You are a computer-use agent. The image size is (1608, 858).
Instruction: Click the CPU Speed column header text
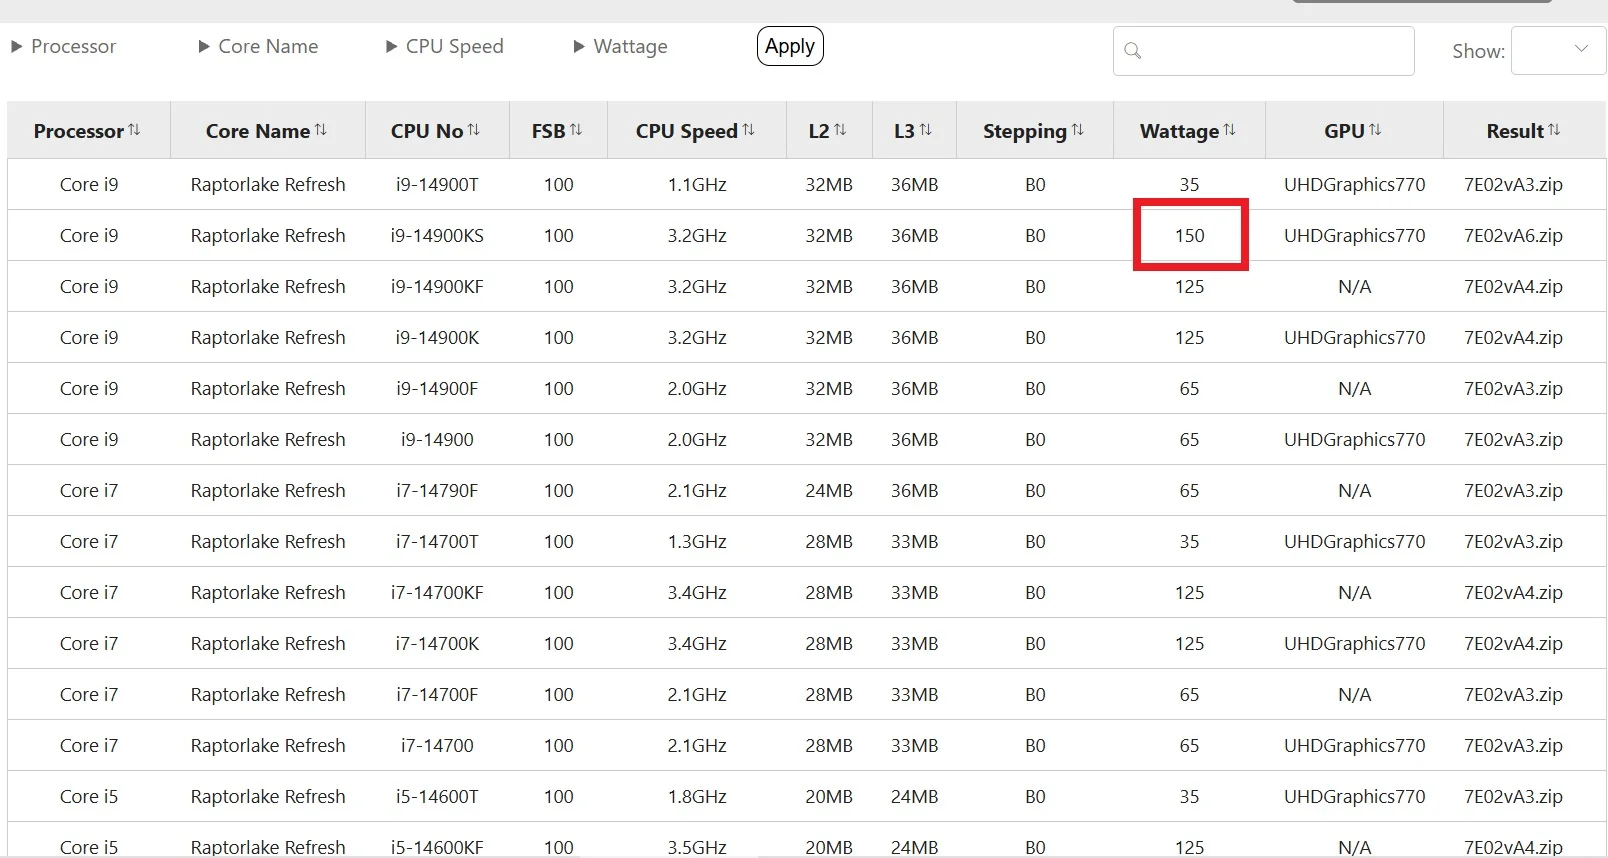pyautogui.click(x=687, y=131)
